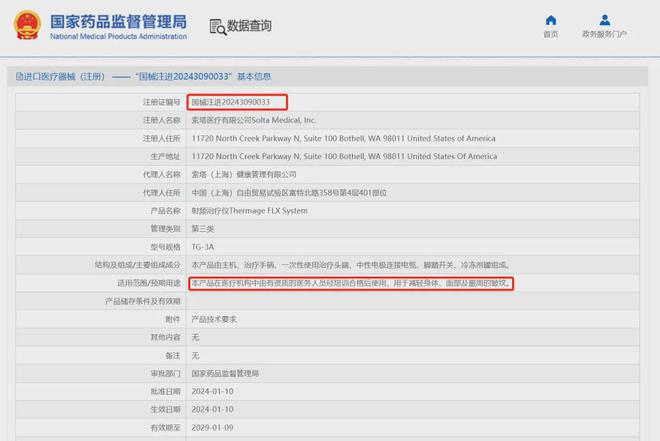The width and height of the screenshot is (660, 441).
Task: Open 进口医疗器械 (注册) breadcrumb link
Action: 60,77
